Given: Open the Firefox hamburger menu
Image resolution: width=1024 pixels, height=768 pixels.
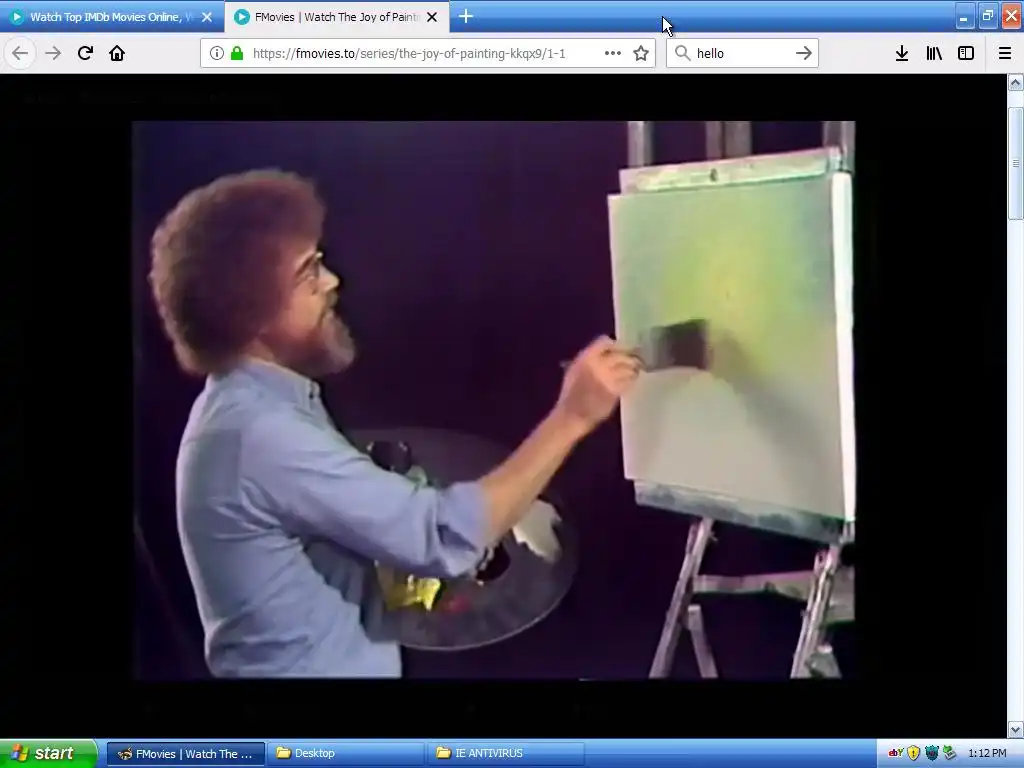Looking at the screenshot, I should (1005, 53).
